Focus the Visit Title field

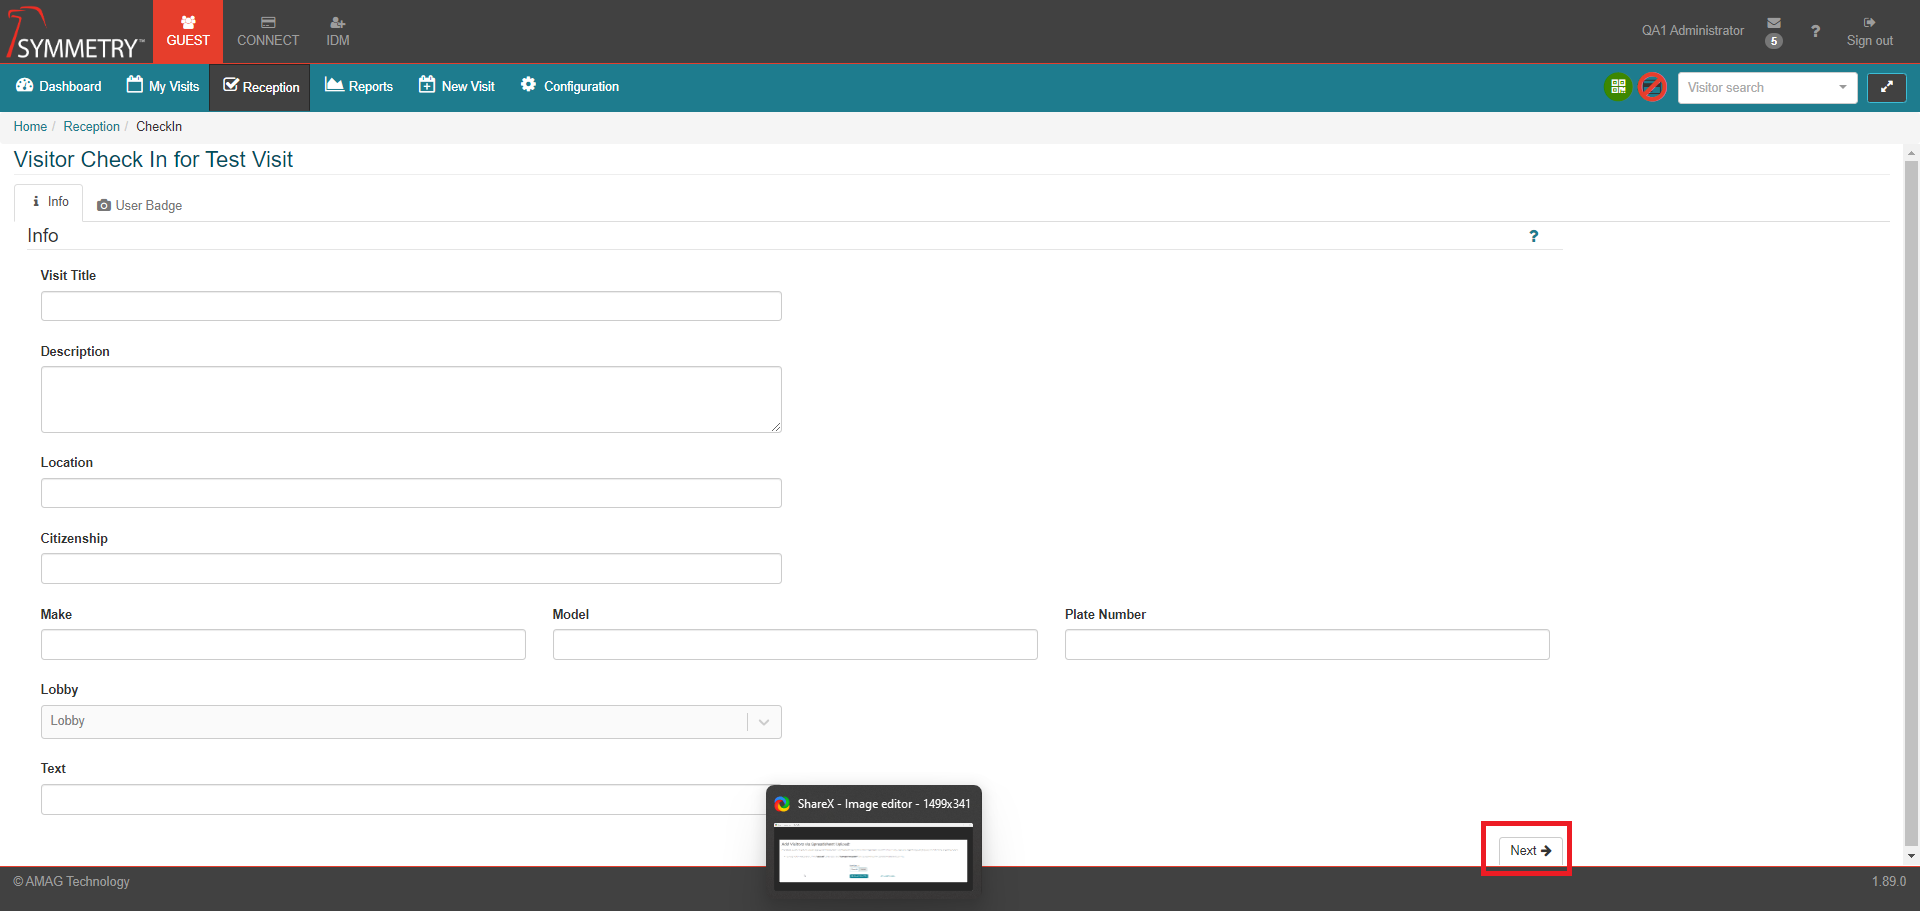pyautogui.click(x=411, y=306)
